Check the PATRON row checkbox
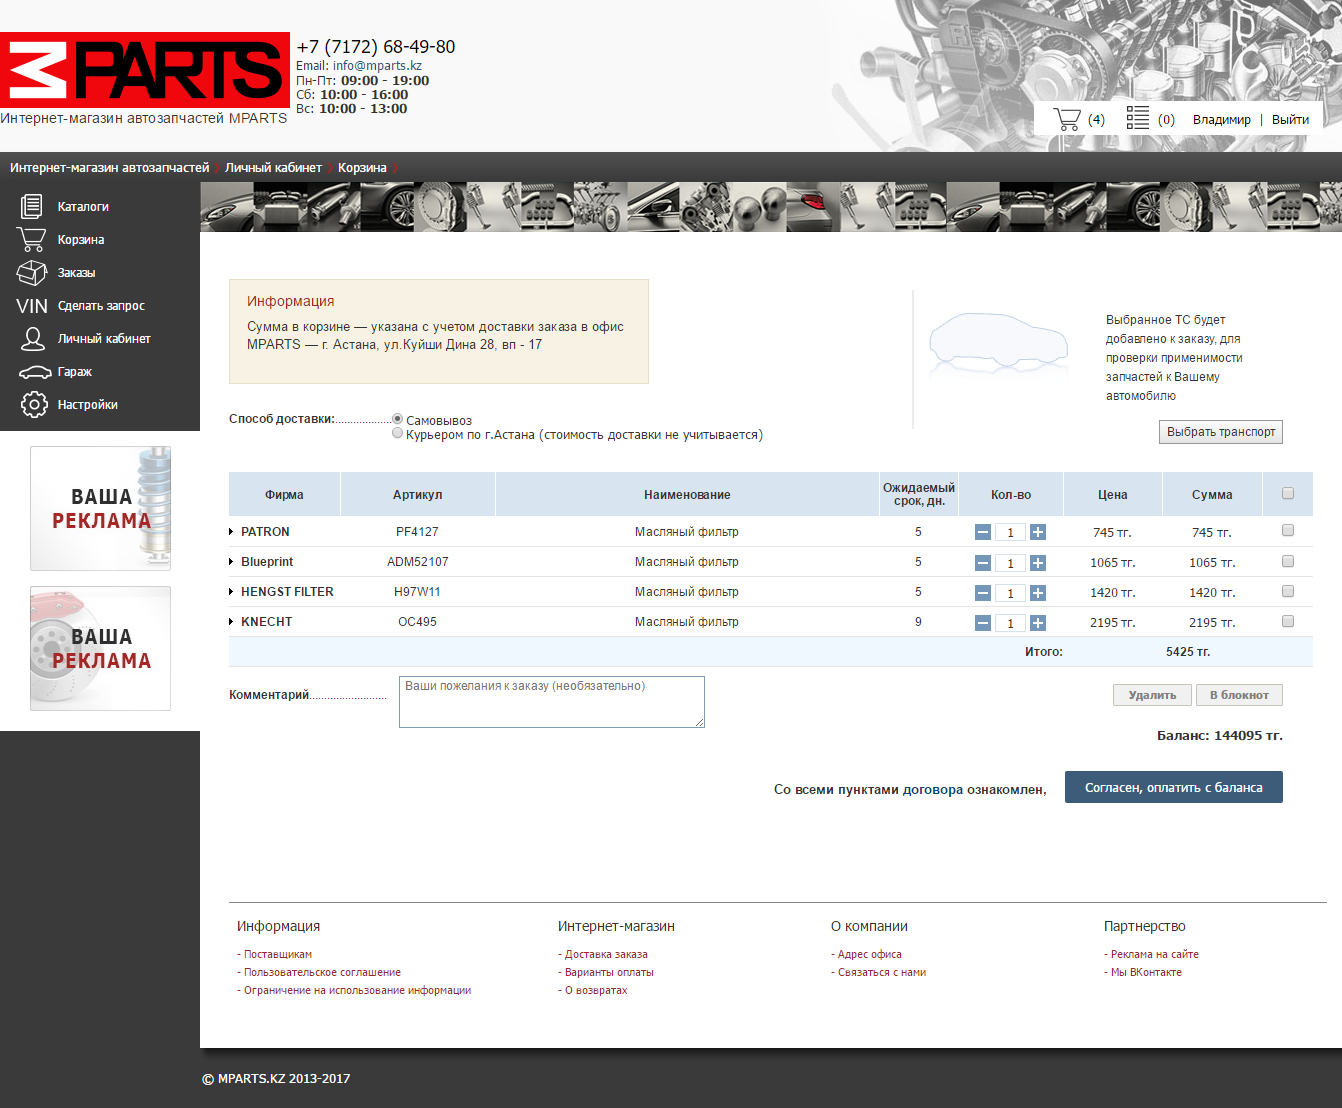The width and height of the screenshot is (1342, 1108). 1288,531
